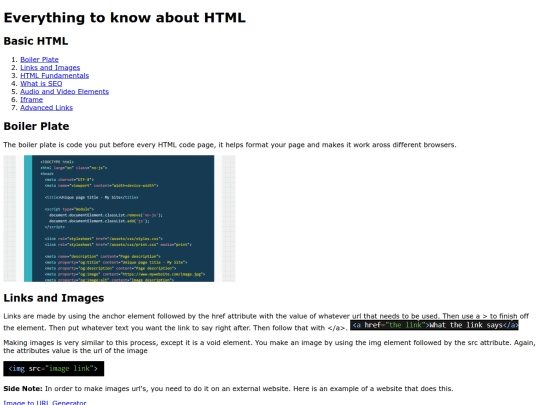Image resolution: width=540 pixels, height=405 pixels.
Task: Click the boilerplate code screenshot image
Action: coord(119,218)
